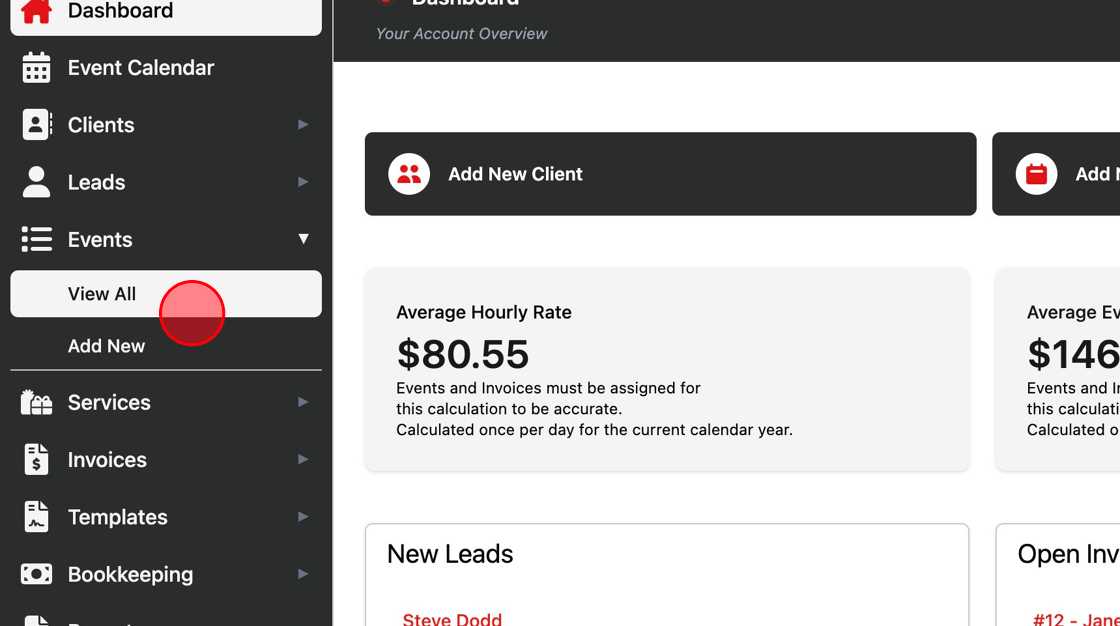Open the Event Calendar page
This screenshot has width=1120, height=626.
click(141, 68)
